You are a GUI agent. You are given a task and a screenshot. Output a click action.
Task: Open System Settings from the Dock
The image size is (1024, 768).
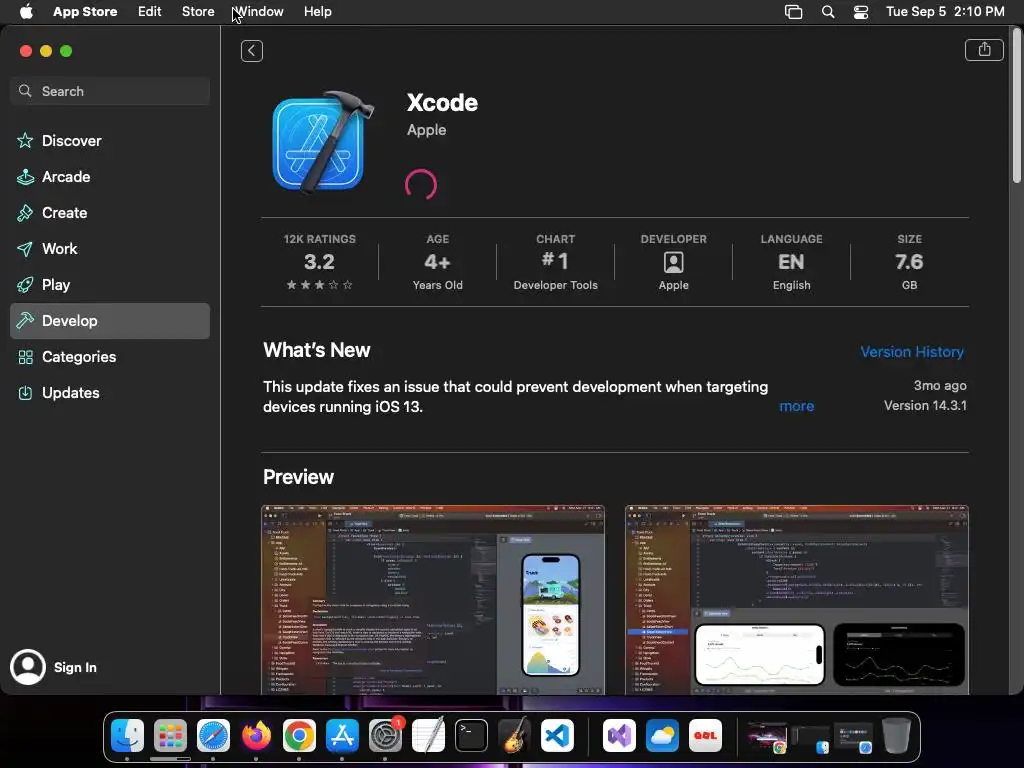coord(385,735)
